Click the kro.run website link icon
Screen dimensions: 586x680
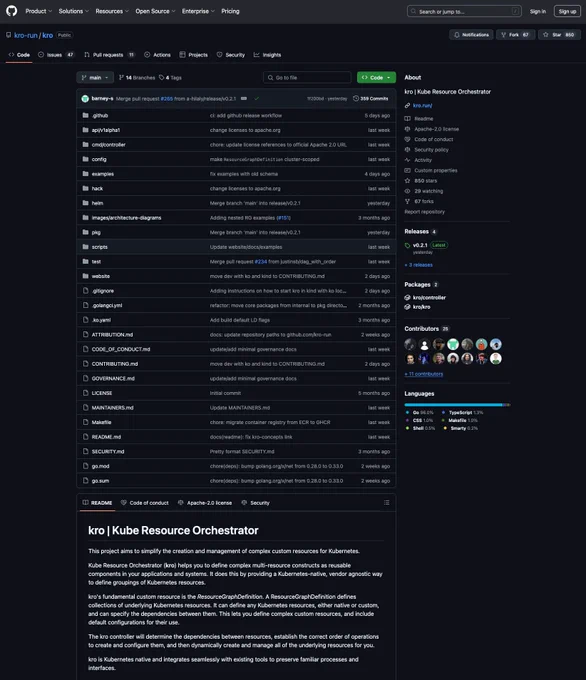407,105
